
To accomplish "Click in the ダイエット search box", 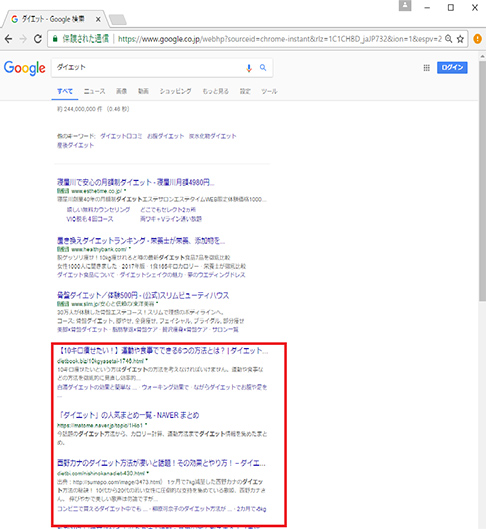I will pyautogui.click(x=148, y=68).
